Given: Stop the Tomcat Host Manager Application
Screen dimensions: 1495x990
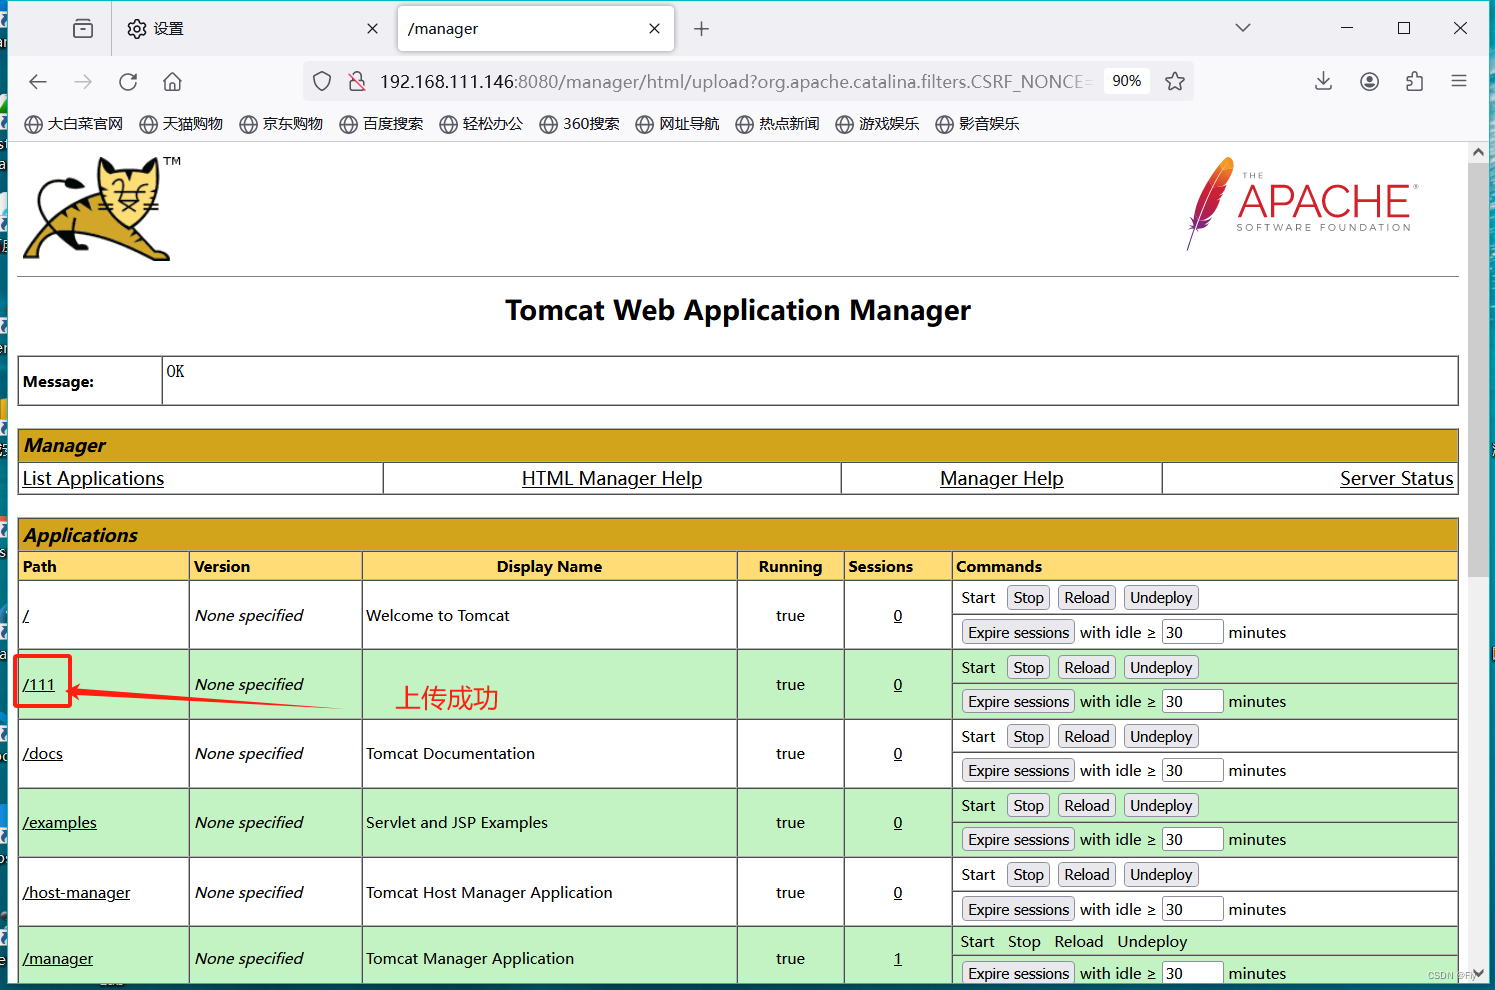Looking at the screenshot, I should pyautogui.click(x=1028, y=875).
